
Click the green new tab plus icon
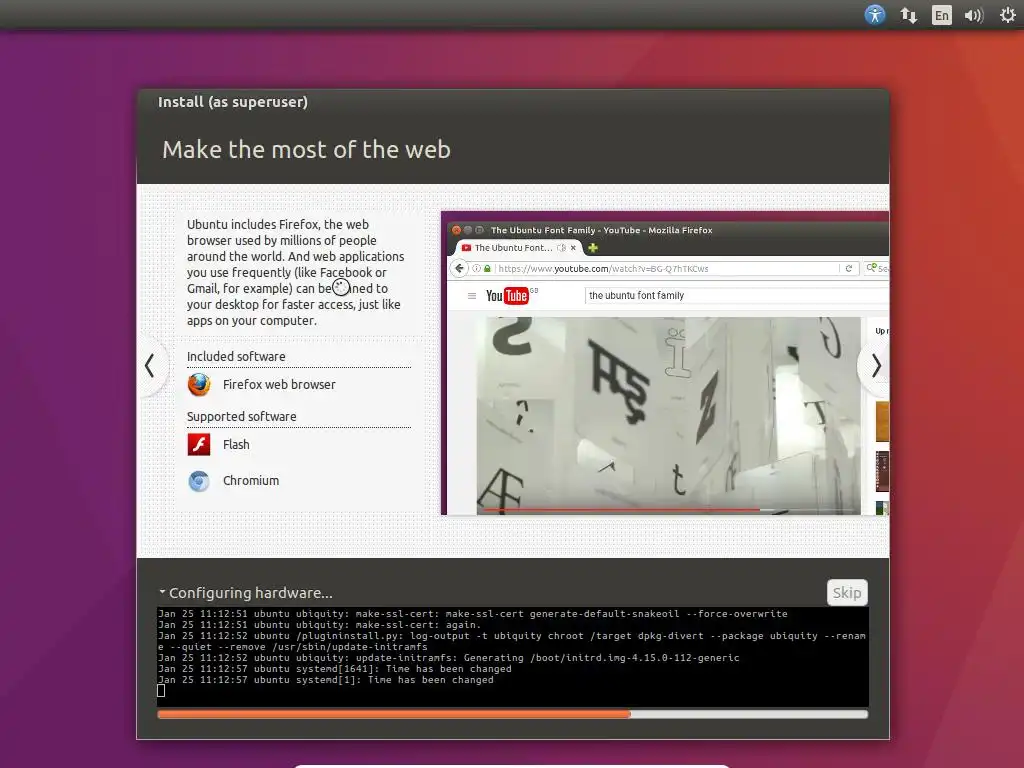tap(593, 248)
